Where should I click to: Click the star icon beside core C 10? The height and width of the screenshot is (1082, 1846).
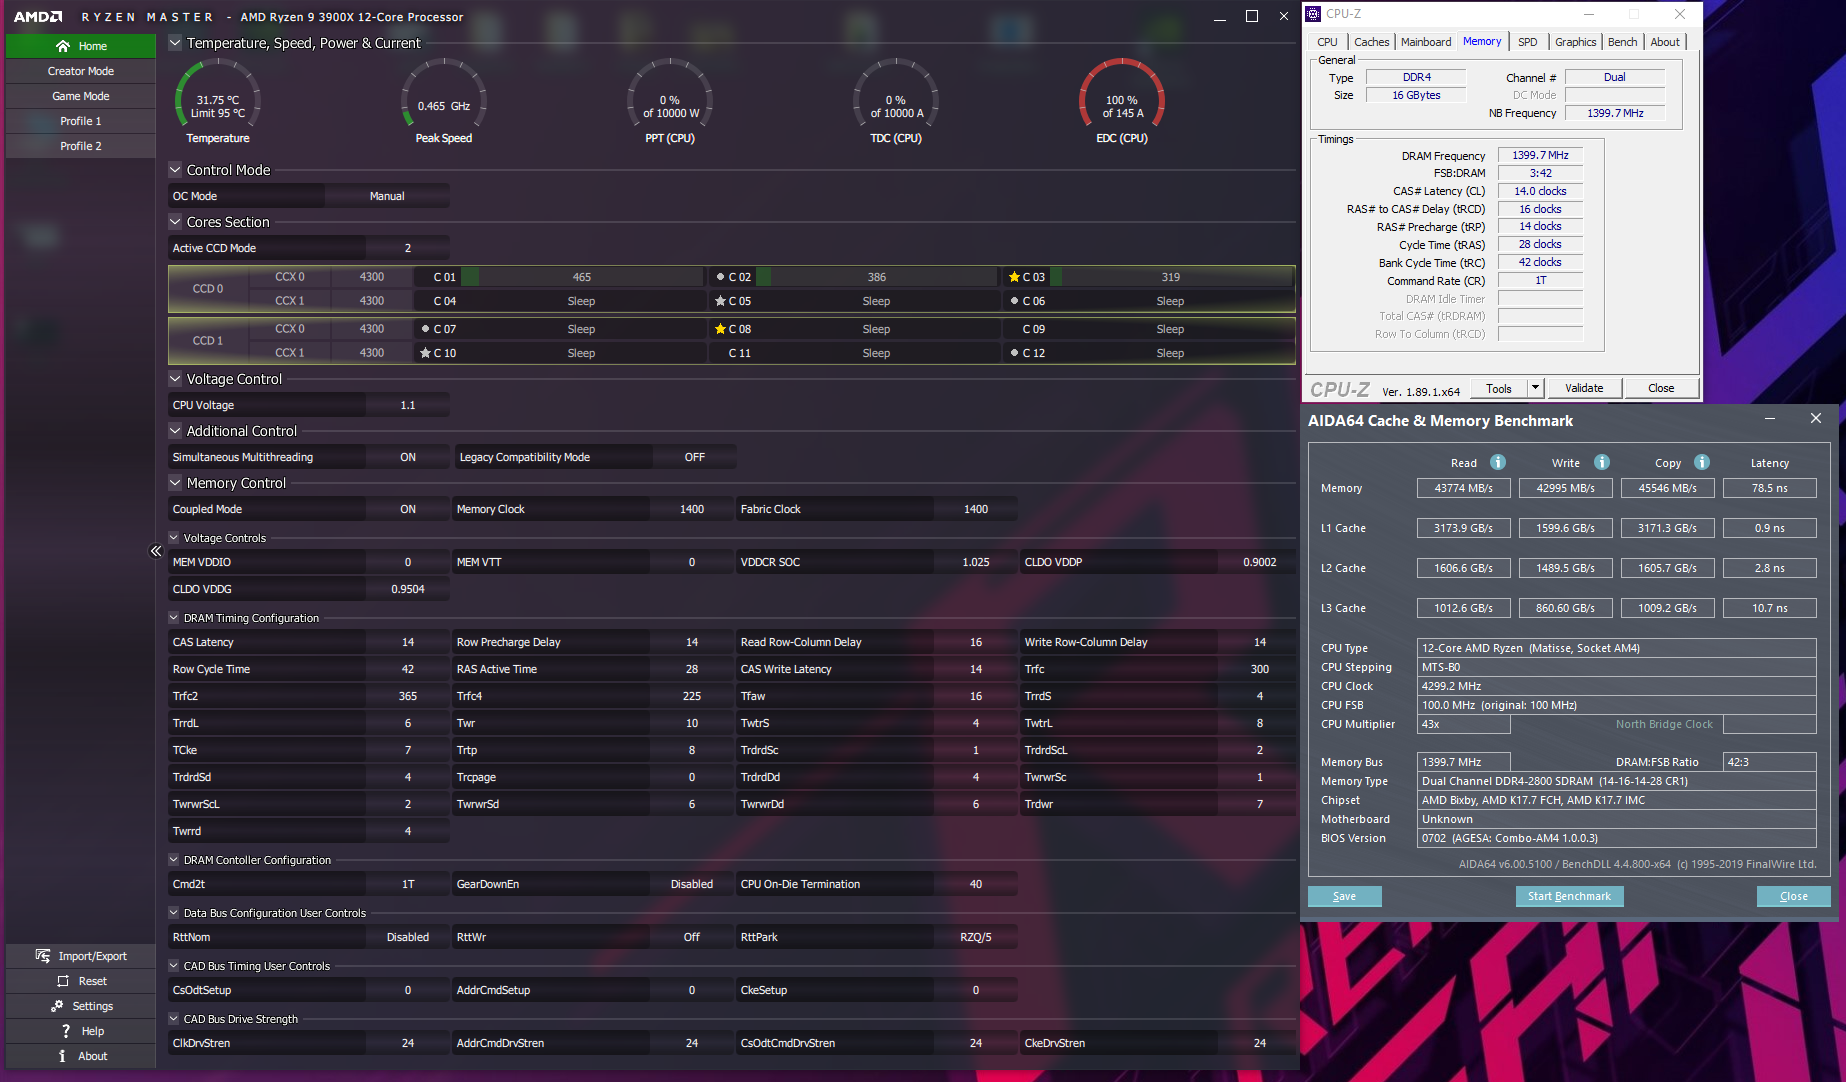425,353
